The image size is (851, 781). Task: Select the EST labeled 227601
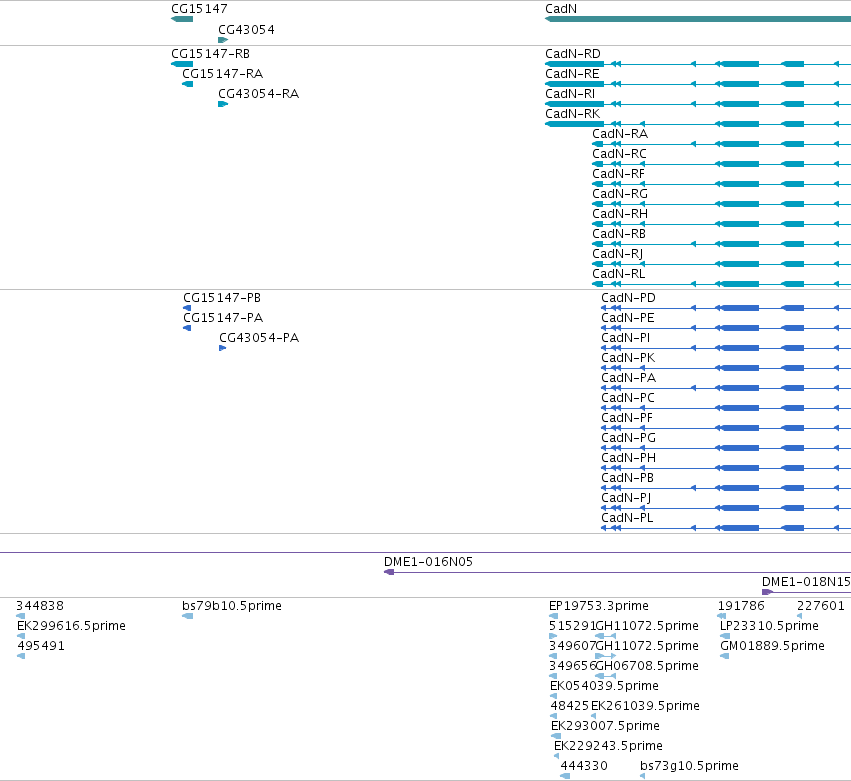[x=821, y=606]
